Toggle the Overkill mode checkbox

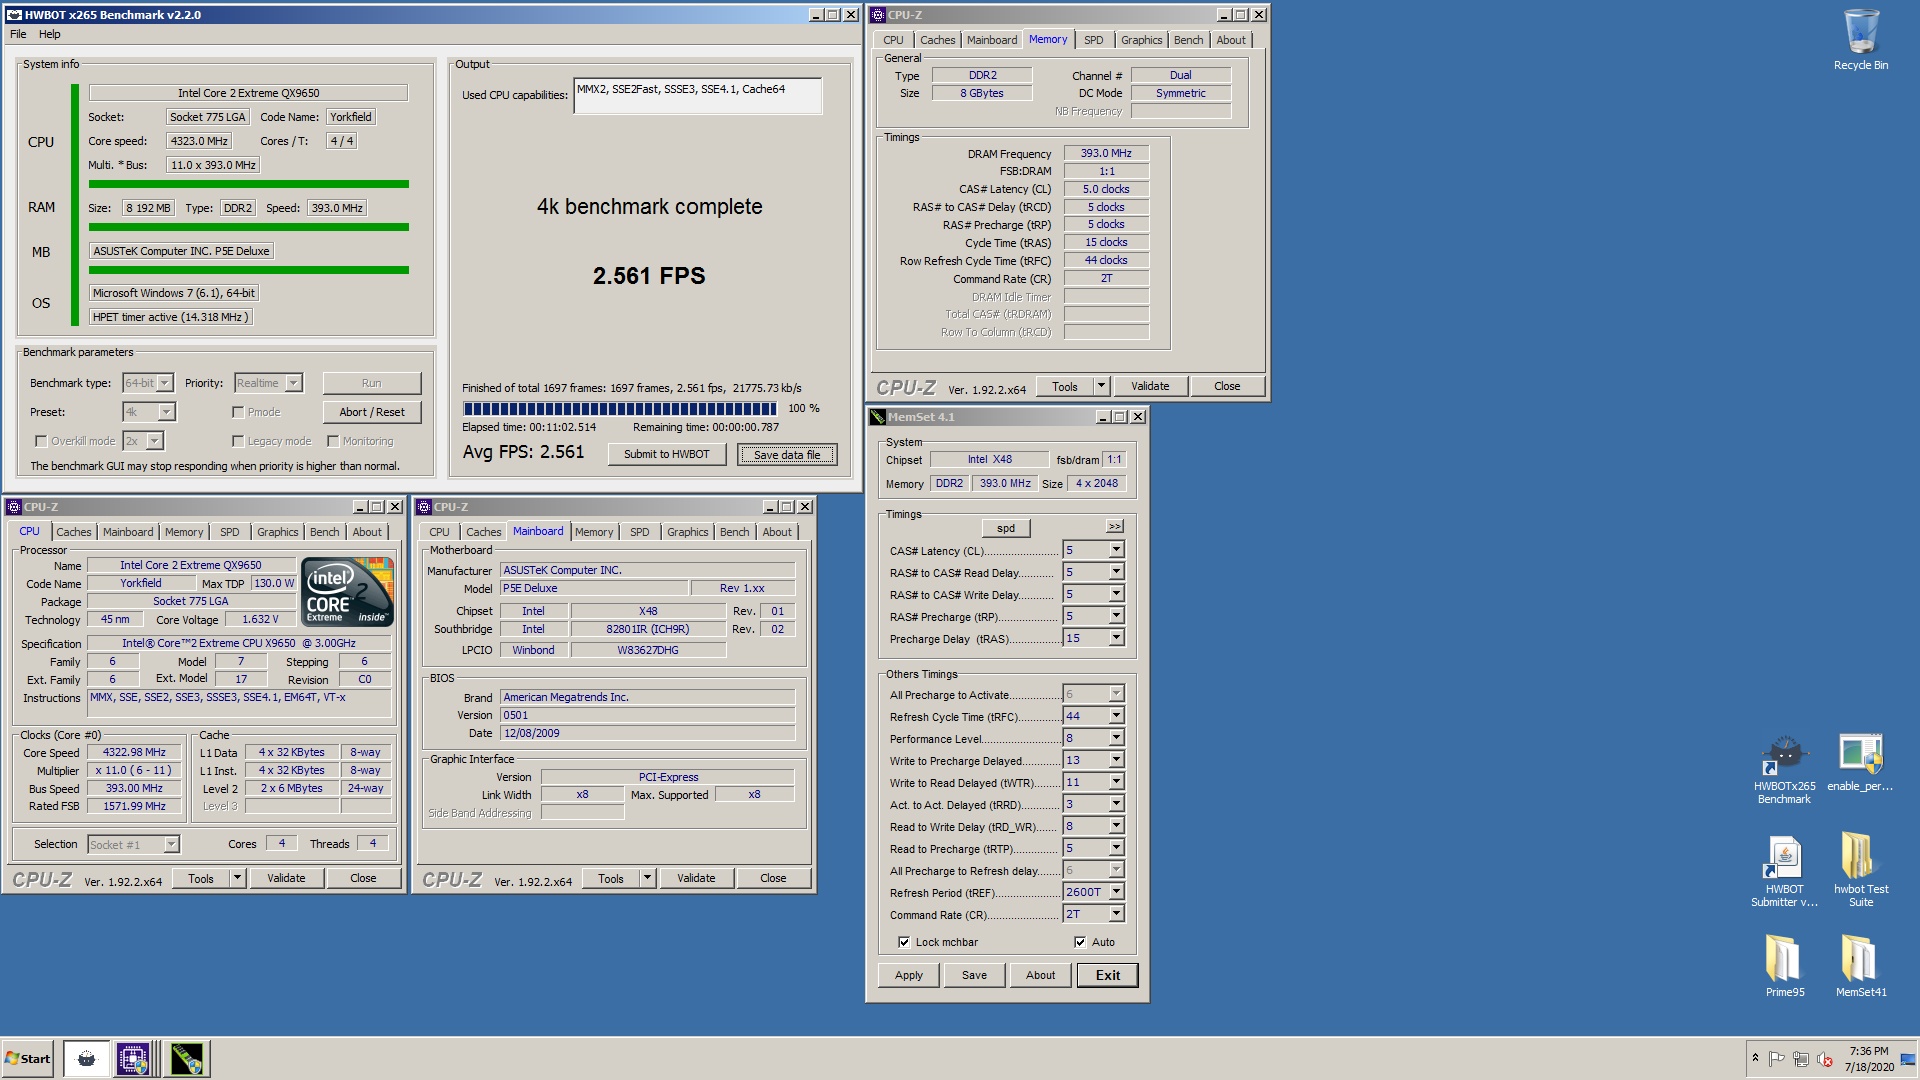pyautogui.click(x=41, y=441)
